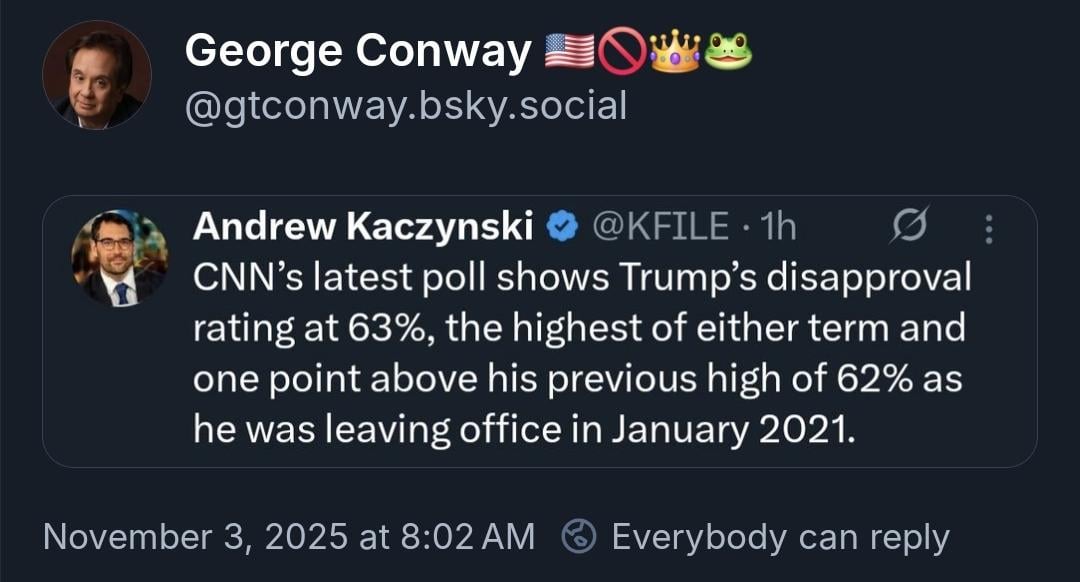Open the @KFILE handle
This screenshot has height=582, width=1080.
click(661, 228)
